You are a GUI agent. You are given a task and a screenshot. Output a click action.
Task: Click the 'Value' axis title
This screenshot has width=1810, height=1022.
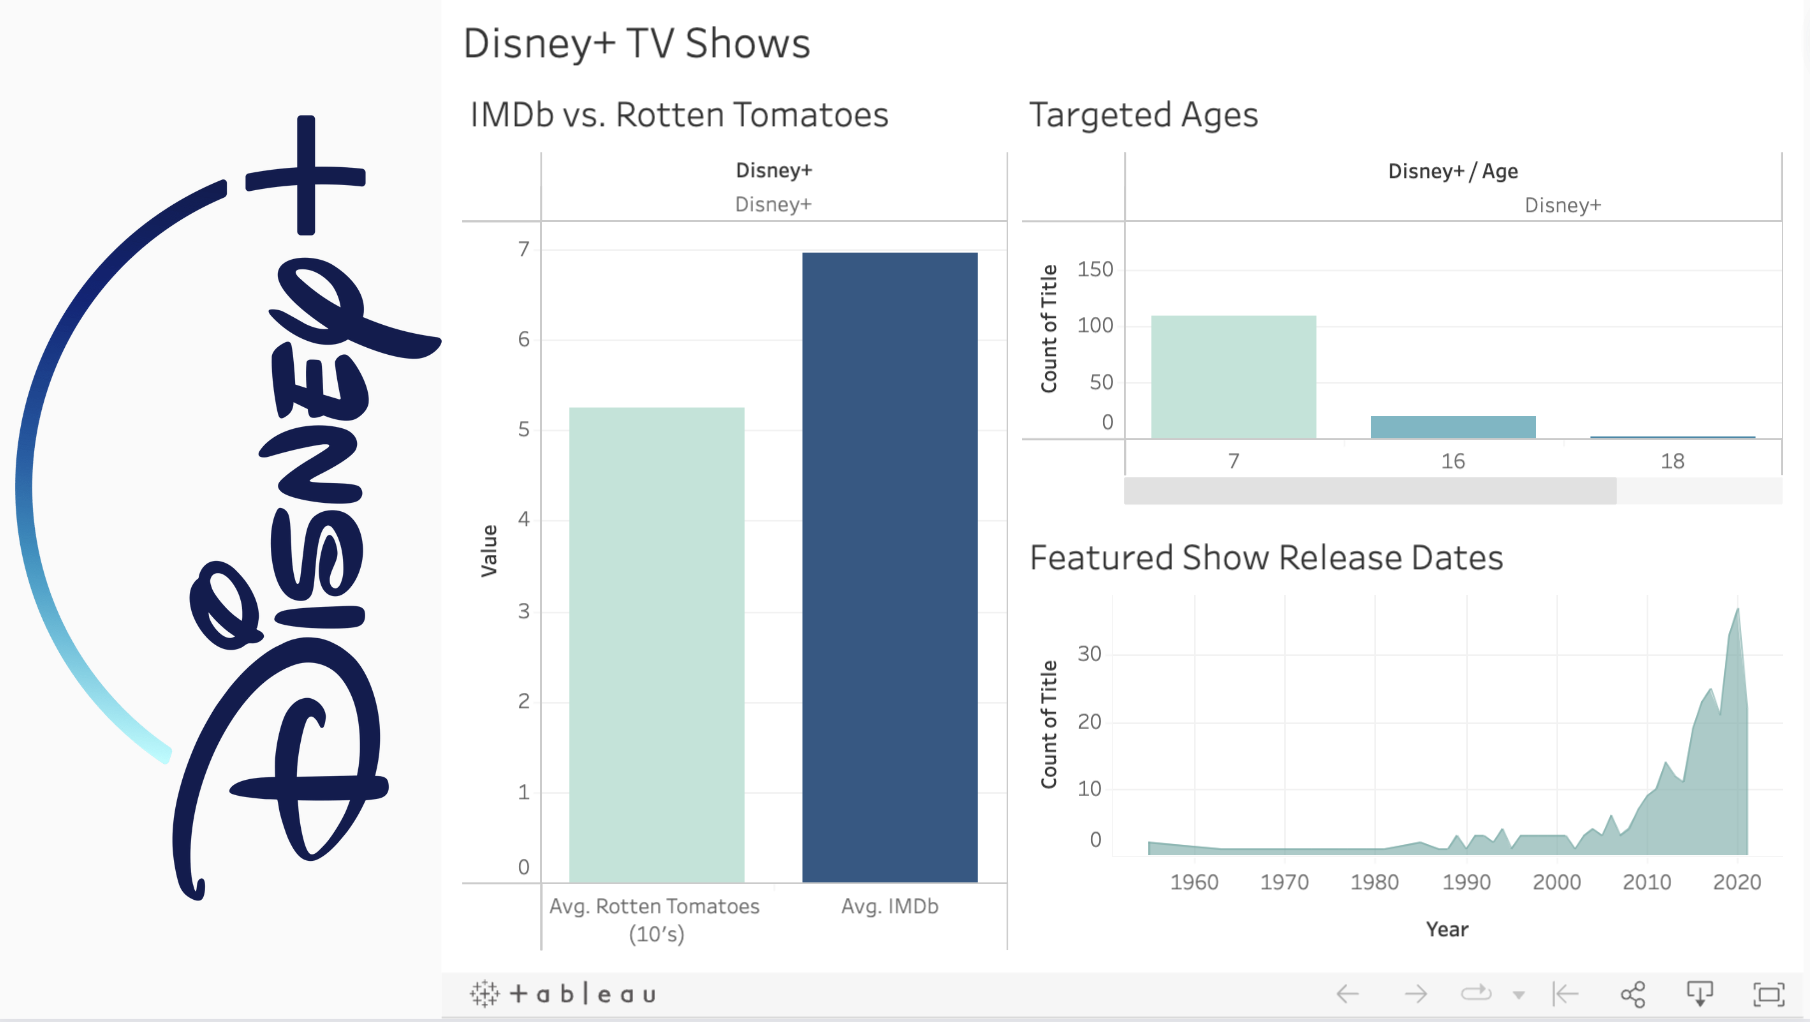(489, 551)
